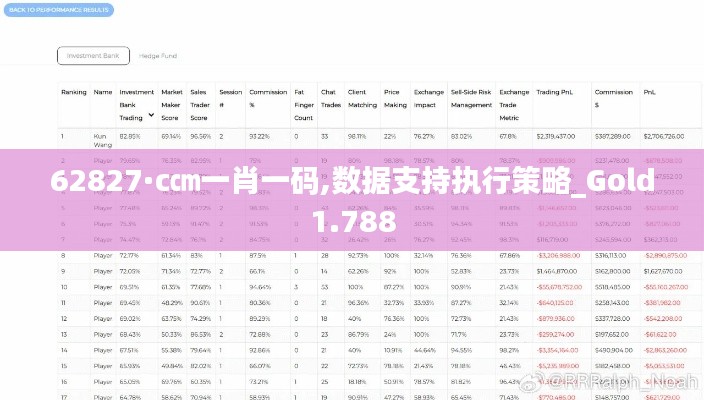Sort by Trading PnL column header
Screen dimensions: 704x400
(x=554, y=92)
